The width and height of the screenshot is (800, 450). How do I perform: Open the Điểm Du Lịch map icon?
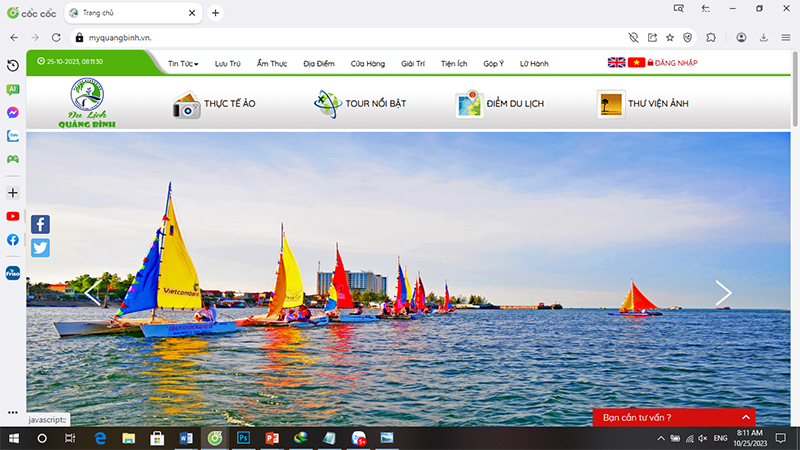tap(469, 104)
